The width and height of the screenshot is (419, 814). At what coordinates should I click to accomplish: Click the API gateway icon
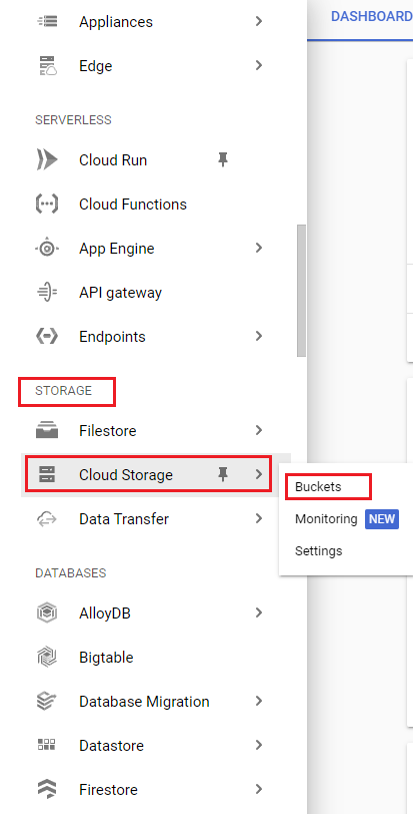tap(47, 293)
